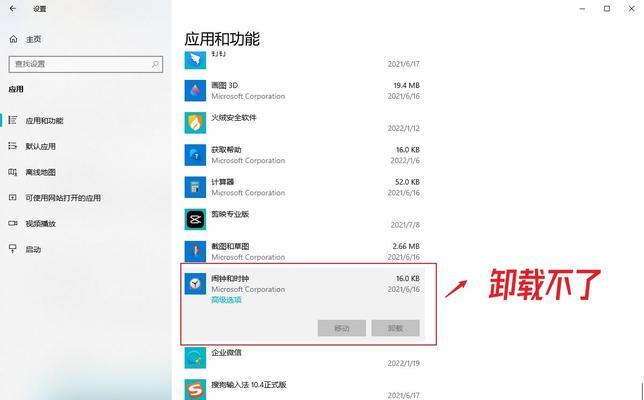Select the 获取帮助 app icon
The width and height of the screenshot is (644, 400).
pos(195,155)
